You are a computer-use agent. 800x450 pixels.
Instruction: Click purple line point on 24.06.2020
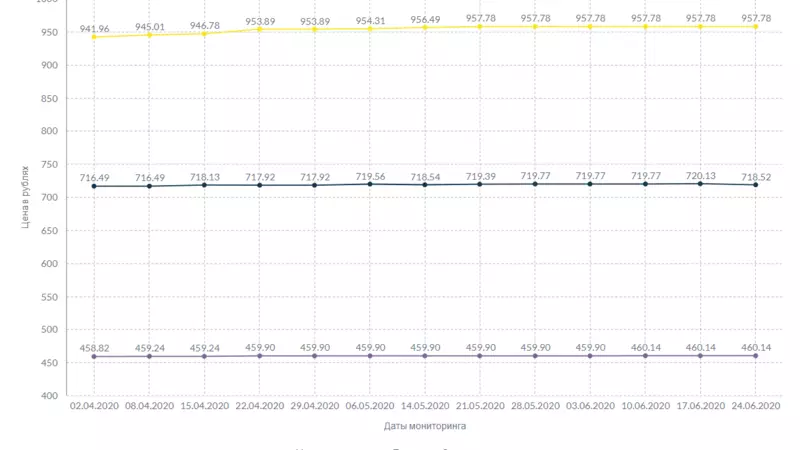pyautogui.click(x=756, y=356)
